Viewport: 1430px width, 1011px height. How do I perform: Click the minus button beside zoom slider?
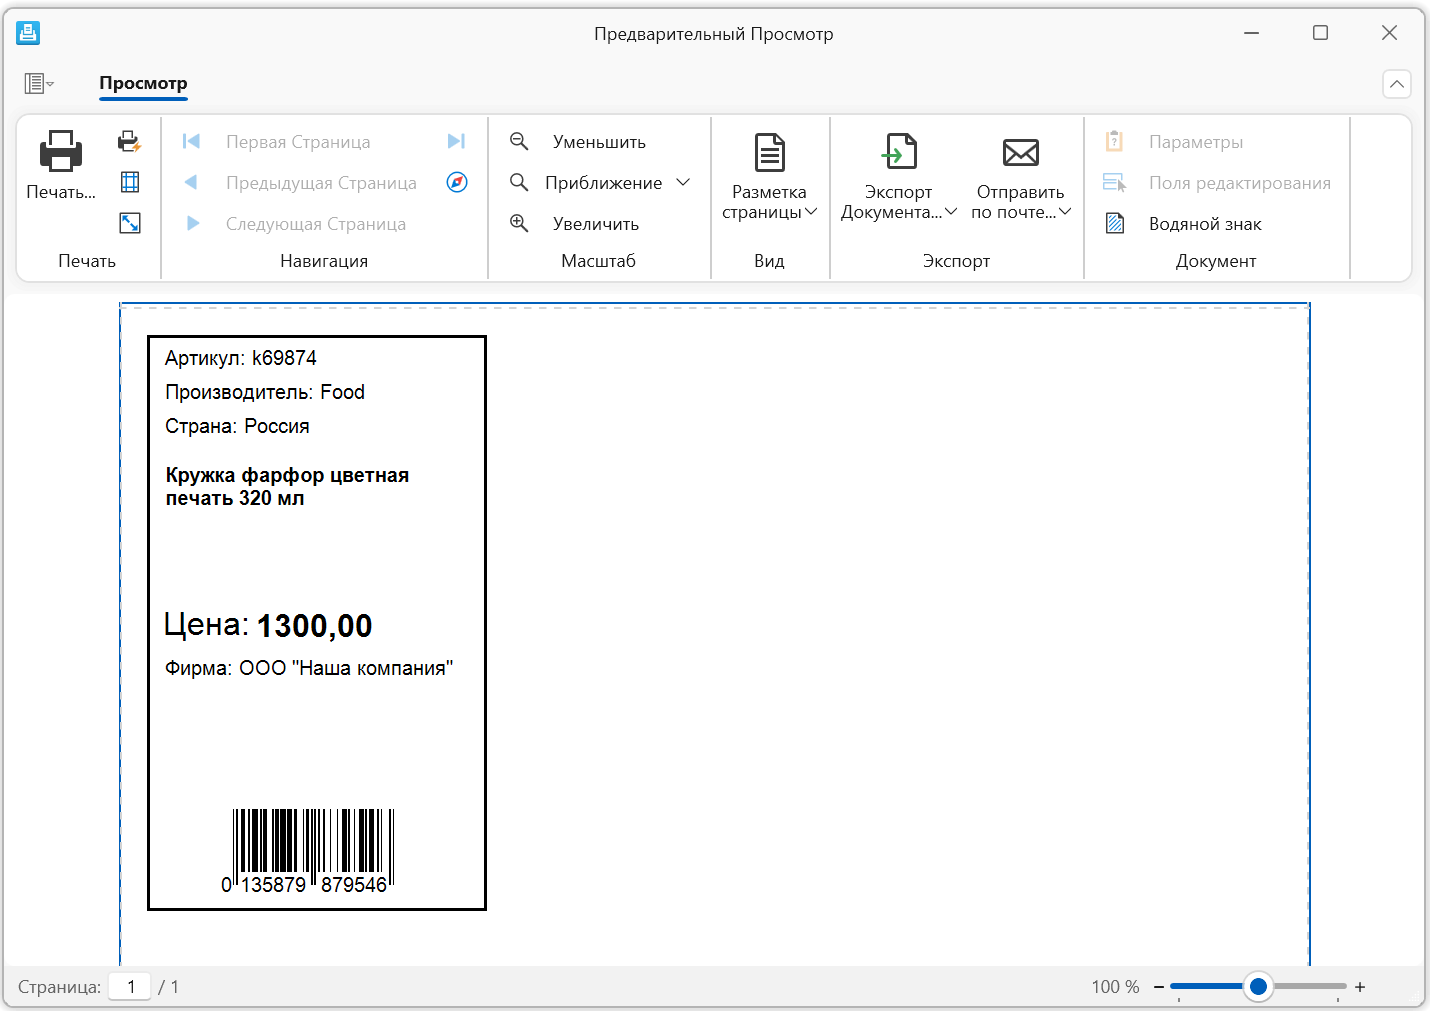pos(1159,987)
